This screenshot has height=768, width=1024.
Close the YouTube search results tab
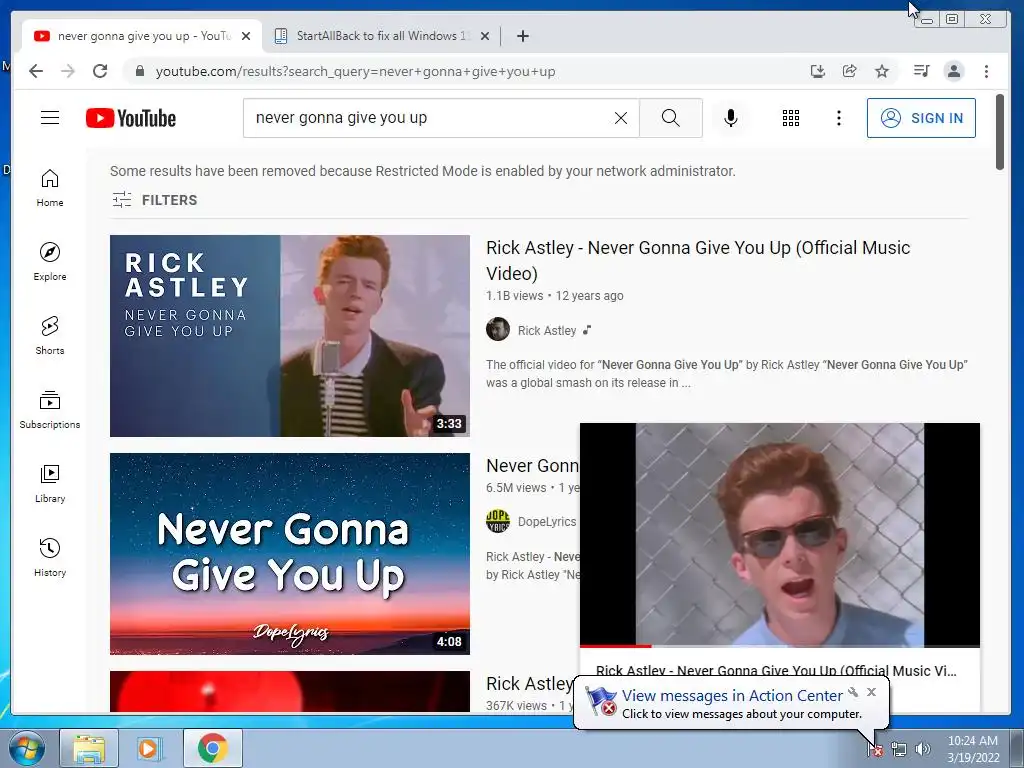(246, 36)
